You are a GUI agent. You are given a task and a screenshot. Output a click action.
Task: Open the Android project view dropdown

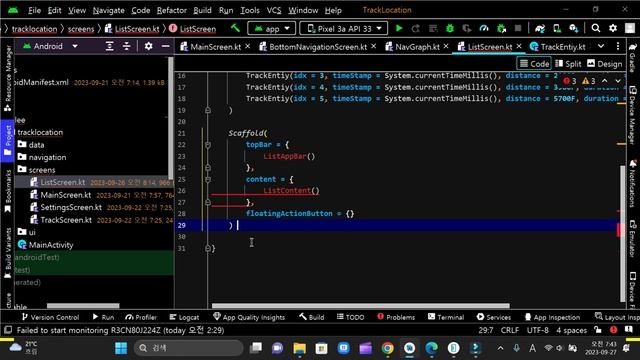pyautogui.click(x=50, y=46)
